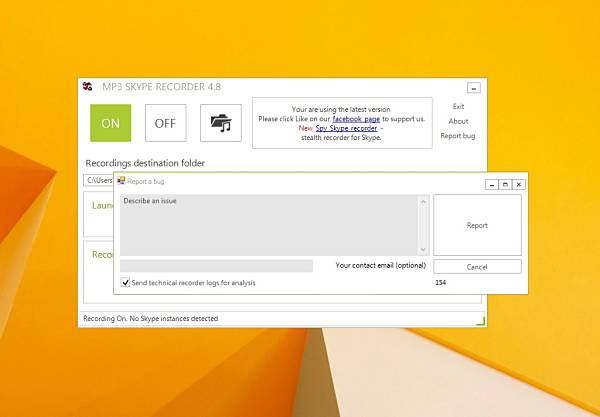Turn recording ON with green button
This screenshot has width=600, height=417.
[x=111, y=123]
